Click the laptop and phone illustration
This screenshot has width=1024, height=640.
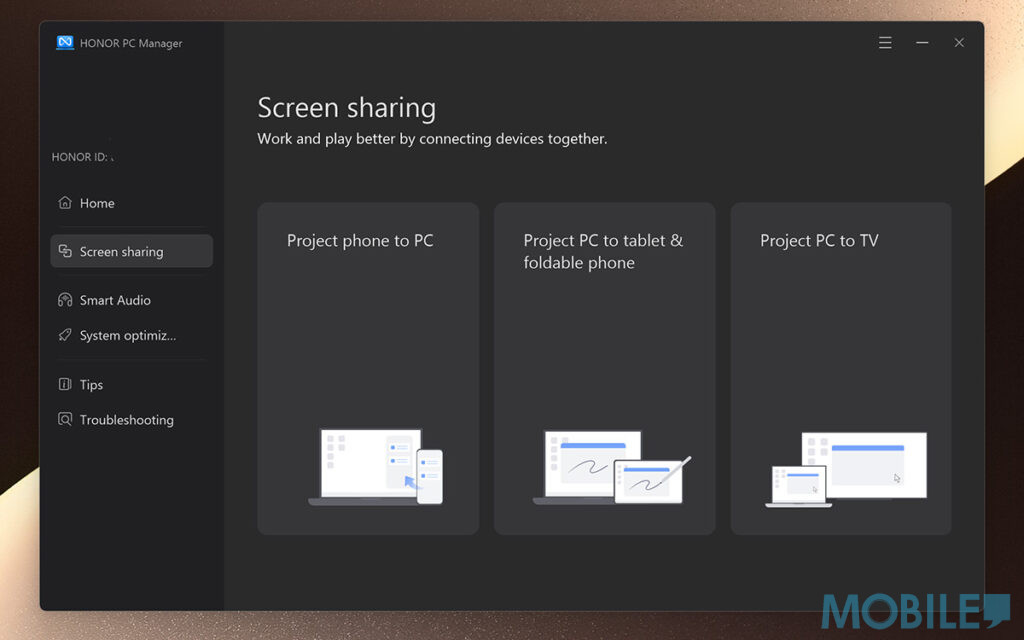pyautogui.click(x=376, y=466)
